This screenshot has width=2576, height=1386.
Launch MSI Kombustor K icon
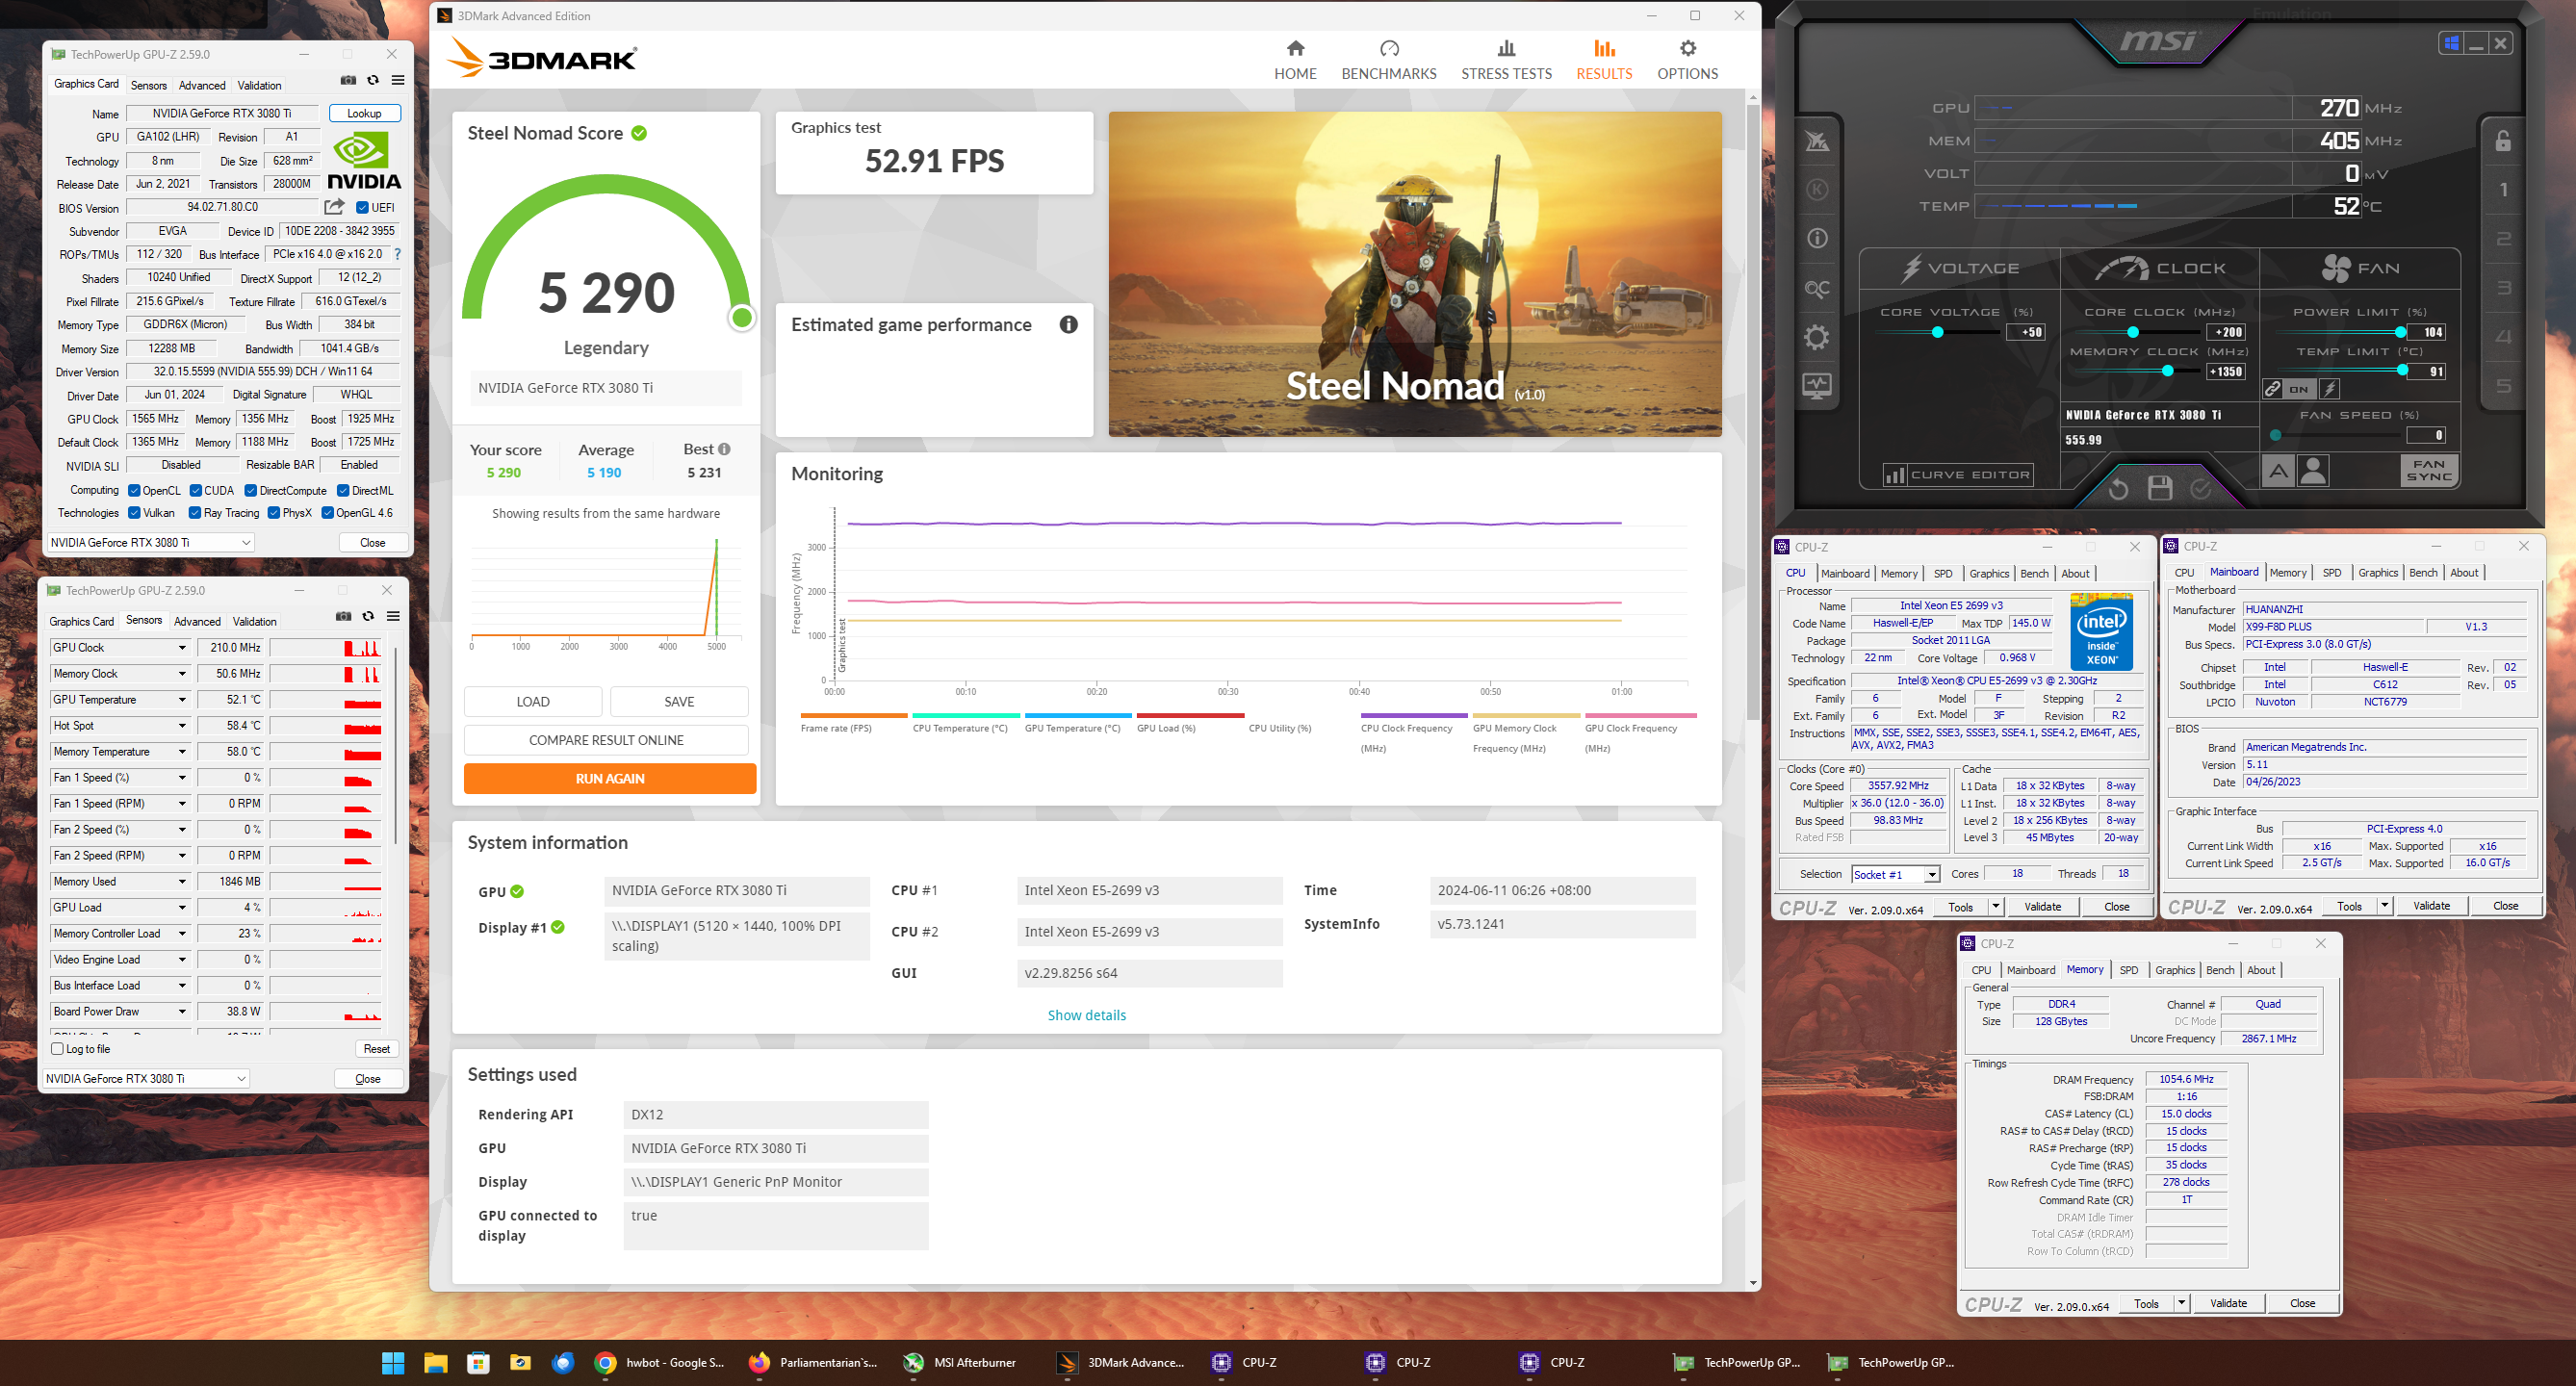1817,190
